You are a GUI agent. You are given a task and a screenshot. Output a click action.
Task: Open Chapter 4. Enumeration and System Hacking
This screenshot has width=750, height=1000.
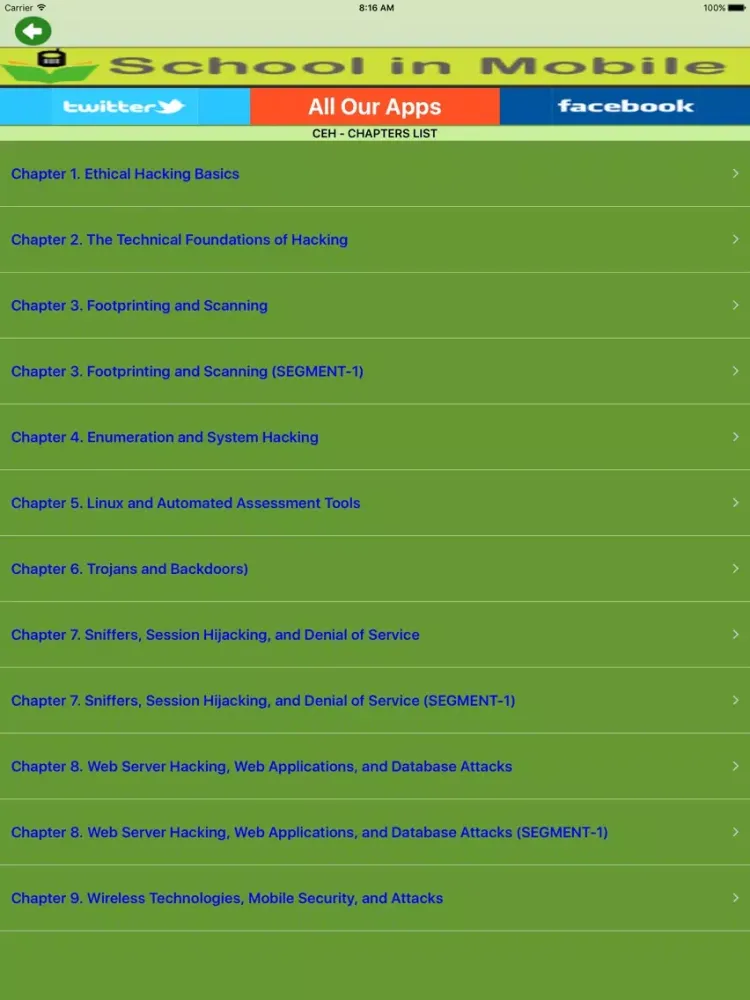tap(375, 437)
